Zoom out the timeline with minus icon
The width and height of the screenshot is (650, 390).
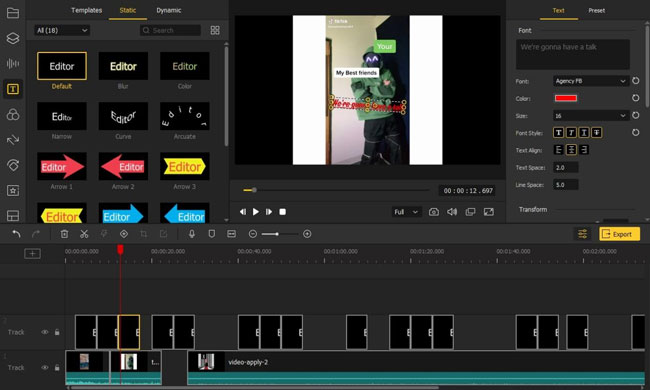click(252, 234)
